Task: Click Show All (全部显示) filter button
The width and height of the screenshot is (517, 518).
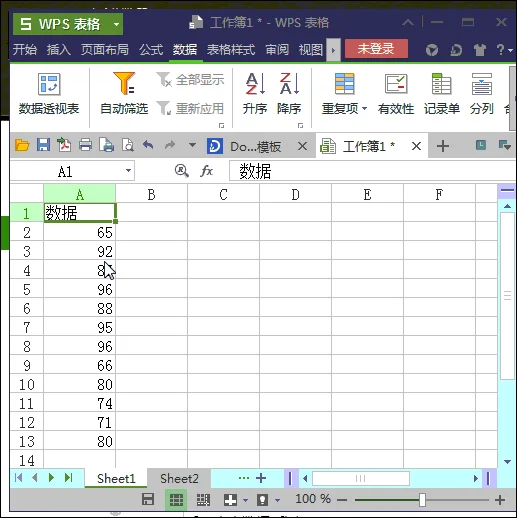Action: pyautogui.click(x=190, y=80)
